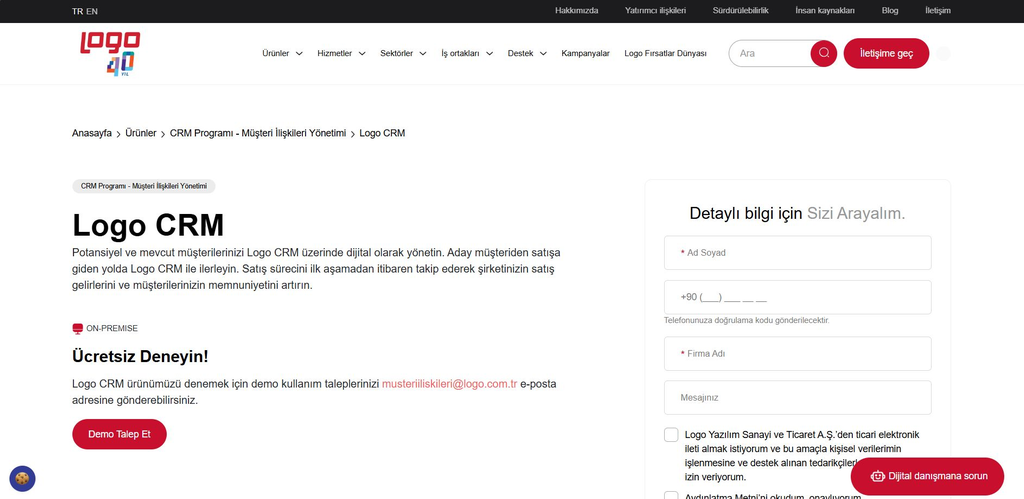Open İletişim in the top bar
This screenshot has height=499, width=1024.
938,10
